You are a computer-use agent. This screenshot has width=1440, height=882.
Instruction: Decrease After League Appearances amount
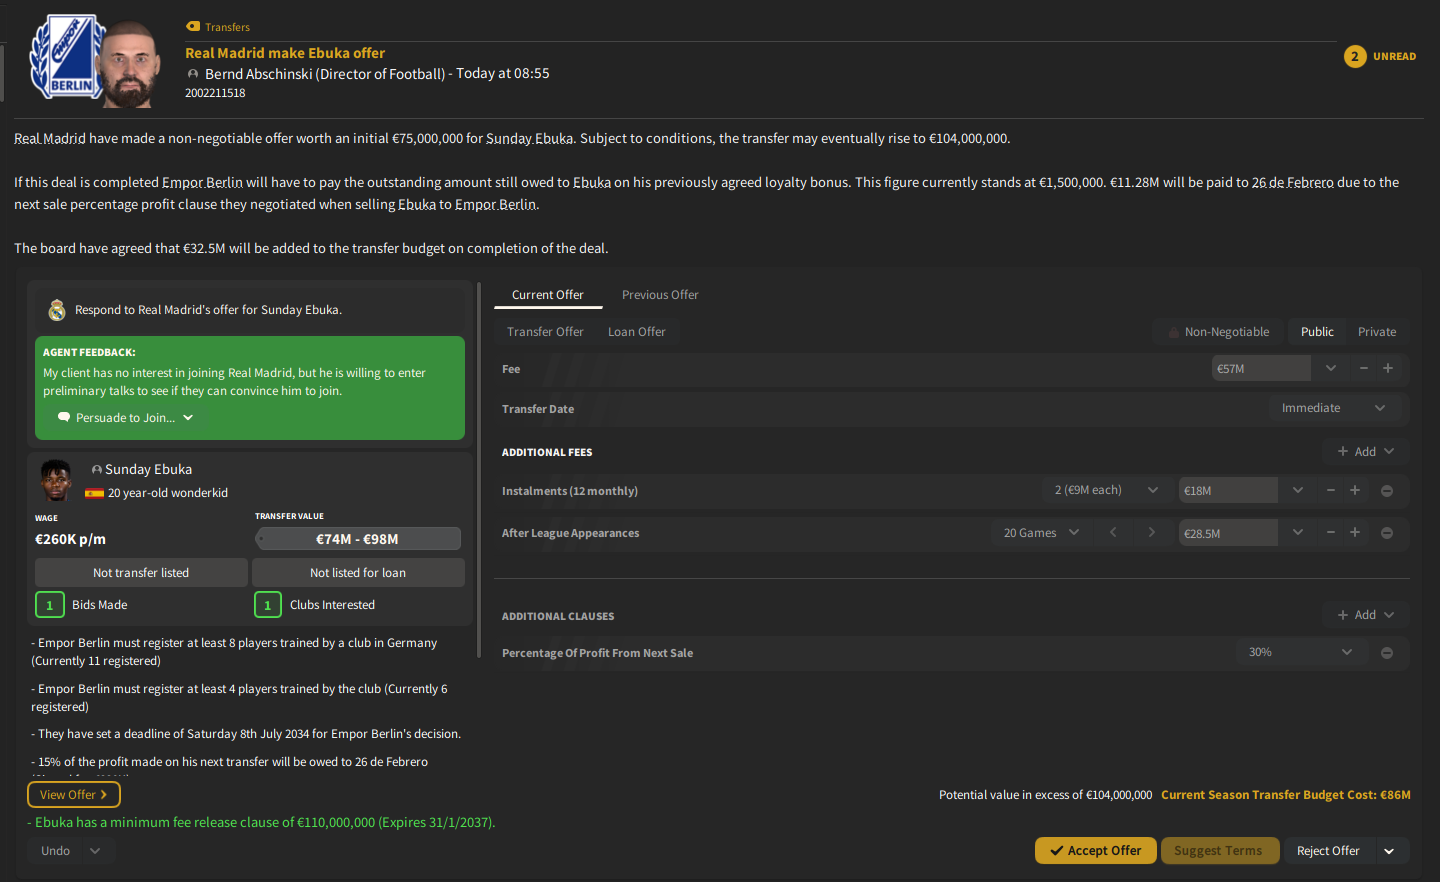point(1331,532)
